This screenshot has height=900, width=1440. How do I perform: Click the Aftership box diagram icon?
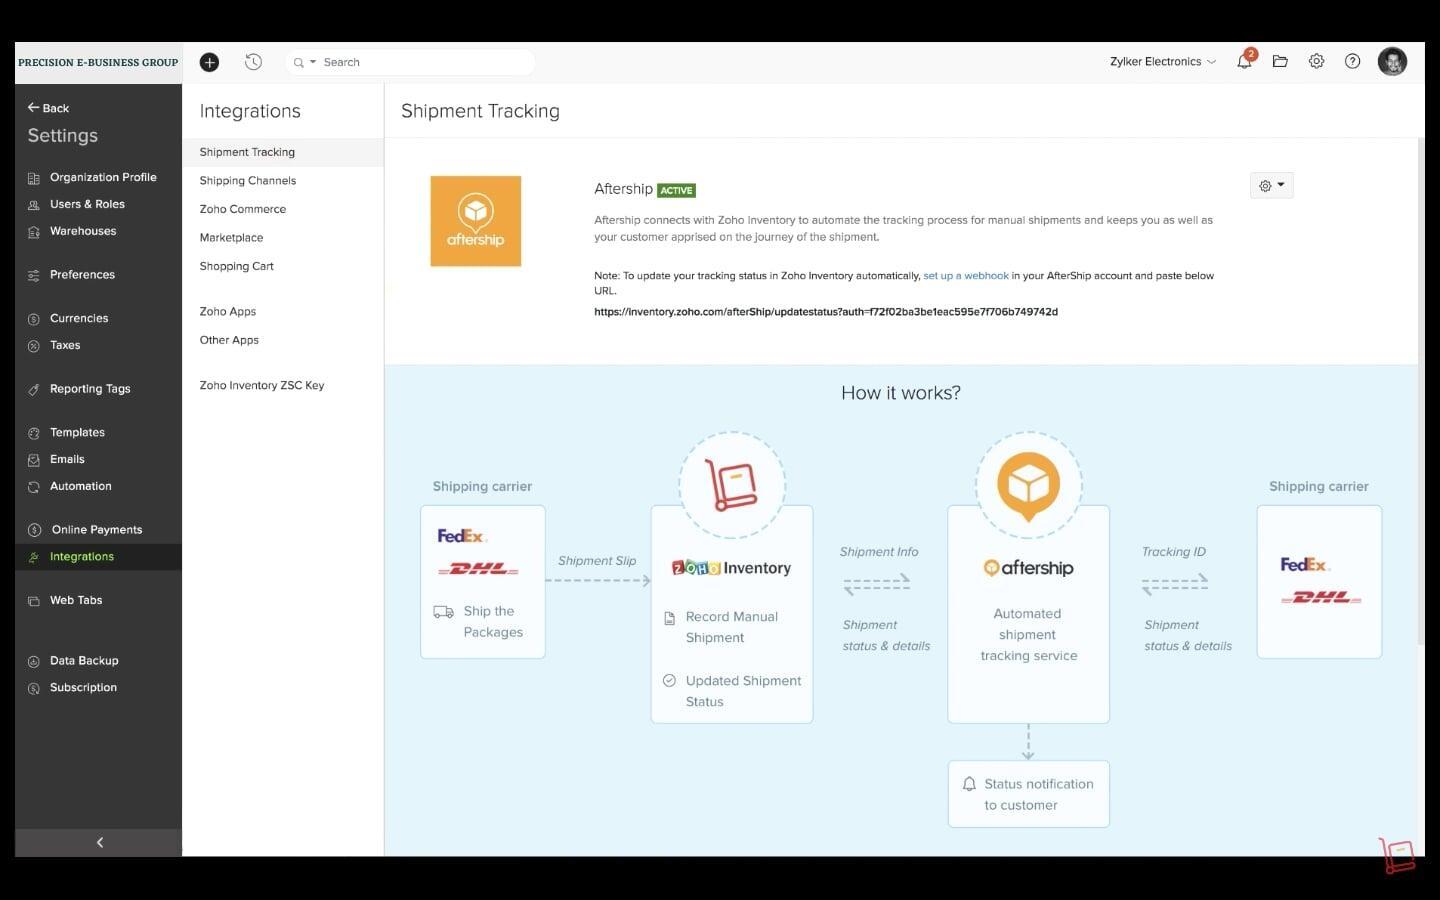click(1028, 486)
